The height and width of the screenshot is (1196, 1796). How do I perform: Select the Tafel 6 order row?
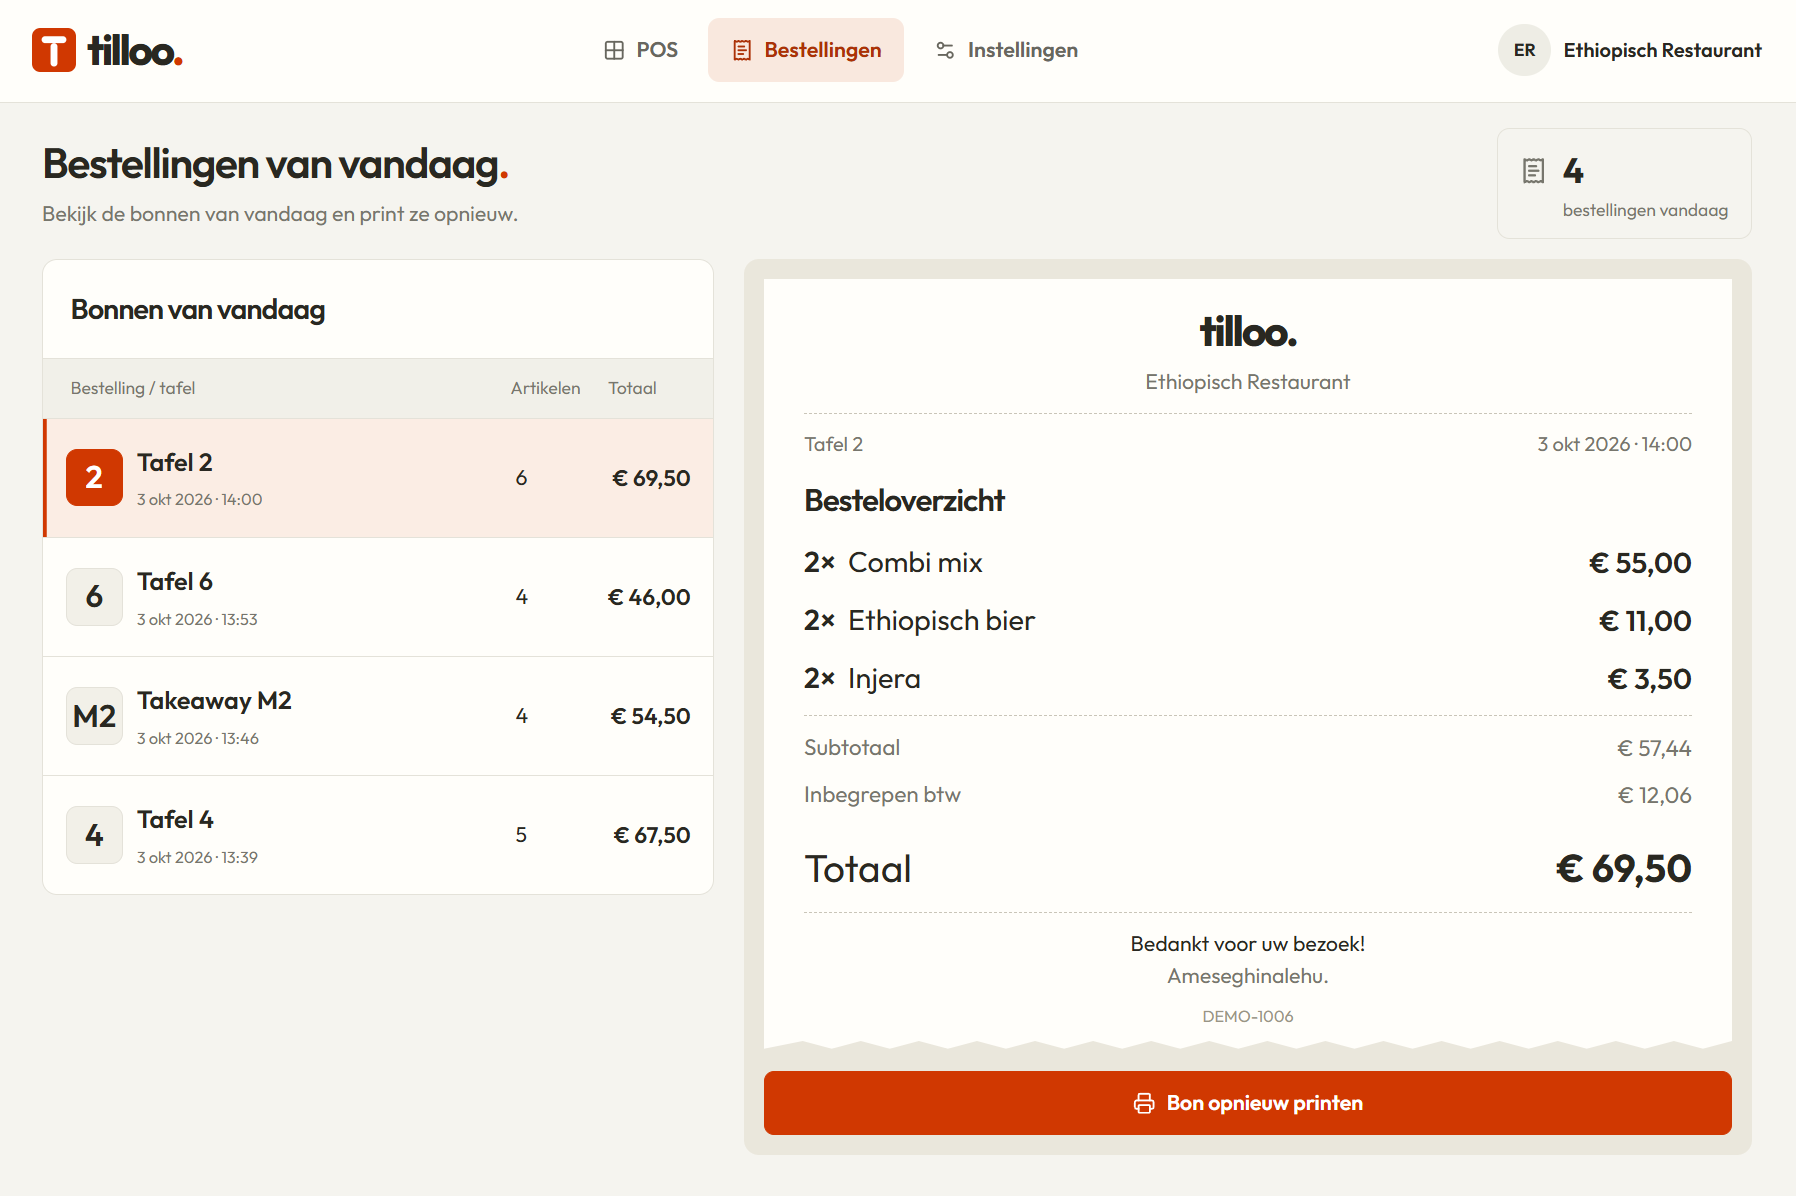coord(378,597)
